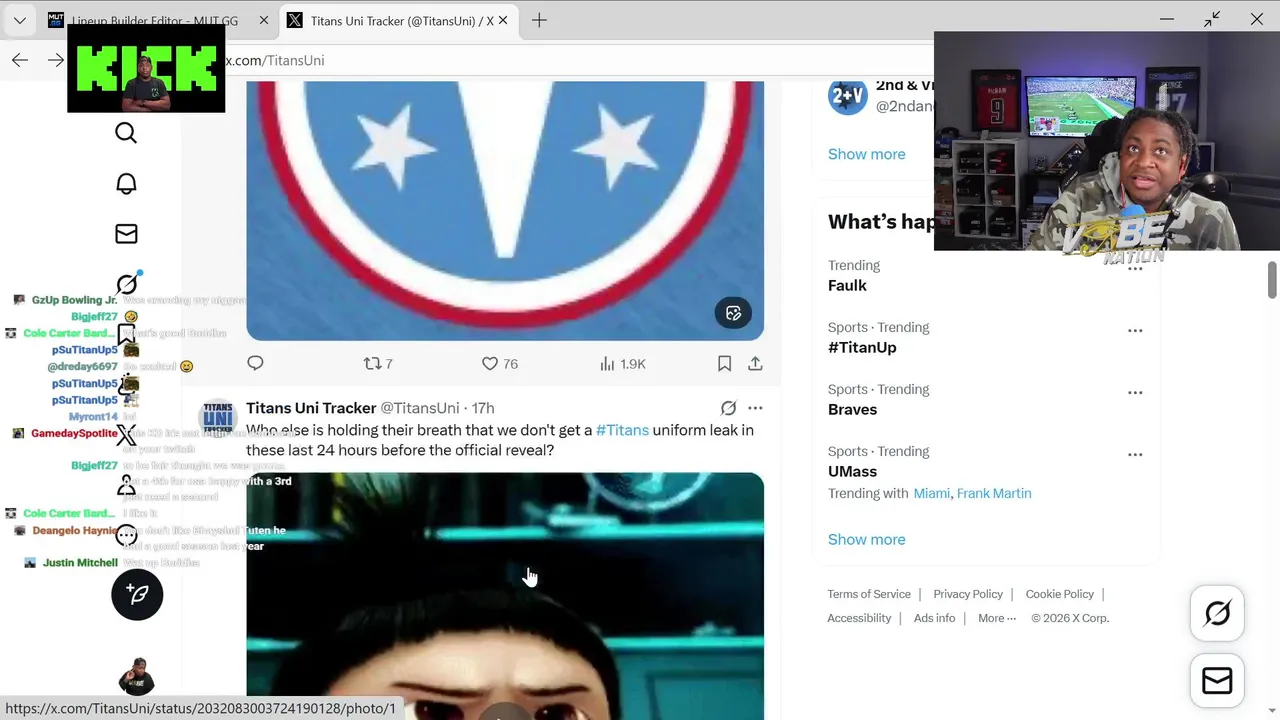Click the #Titans hashtag link

[x=622, y=430]
